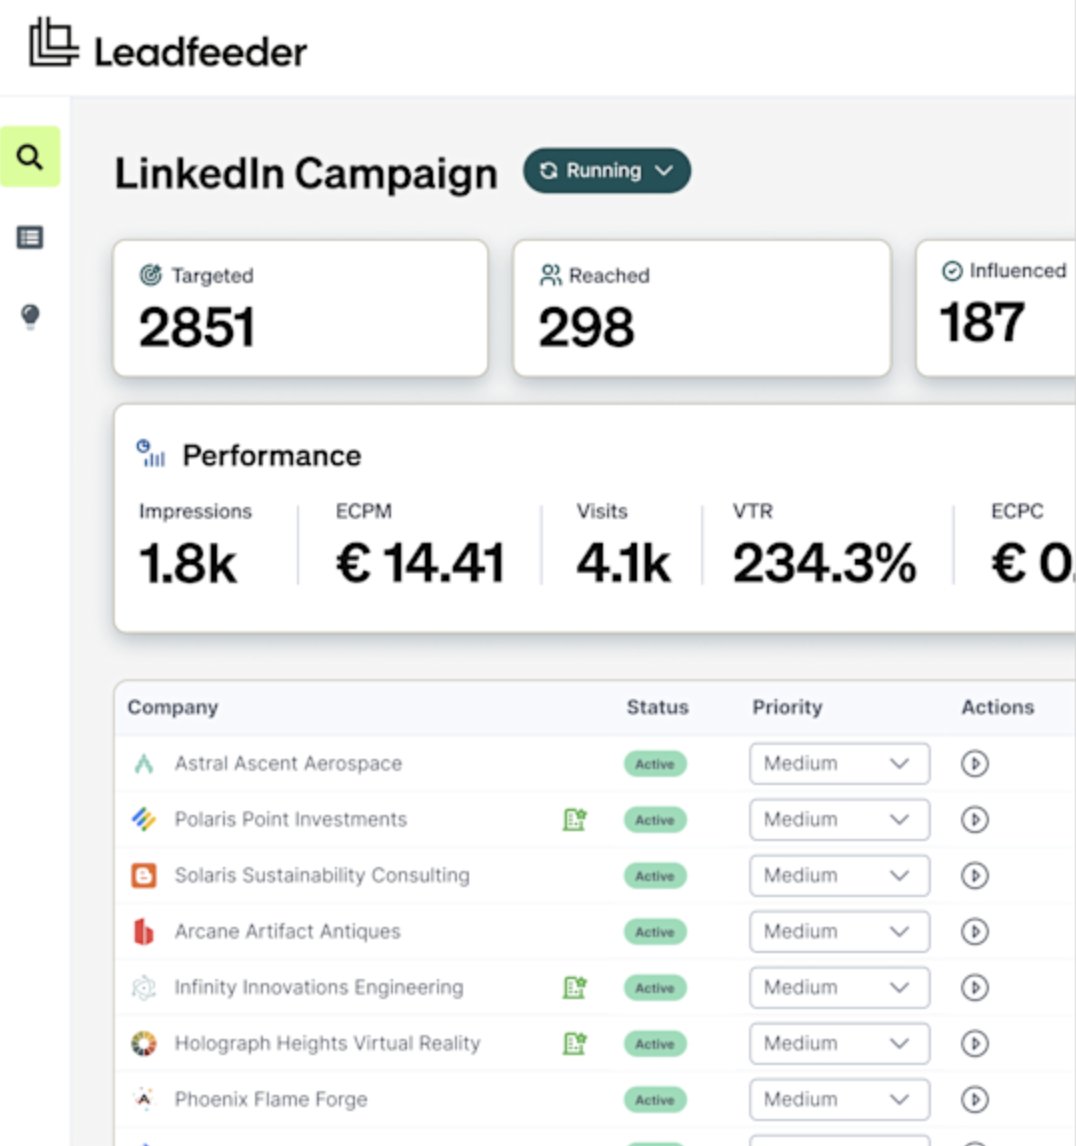The width and height of the screenshot is (1076, 1146).
Task: Click the Status column header
Action: pyautogui.click(x=657, y=707)
